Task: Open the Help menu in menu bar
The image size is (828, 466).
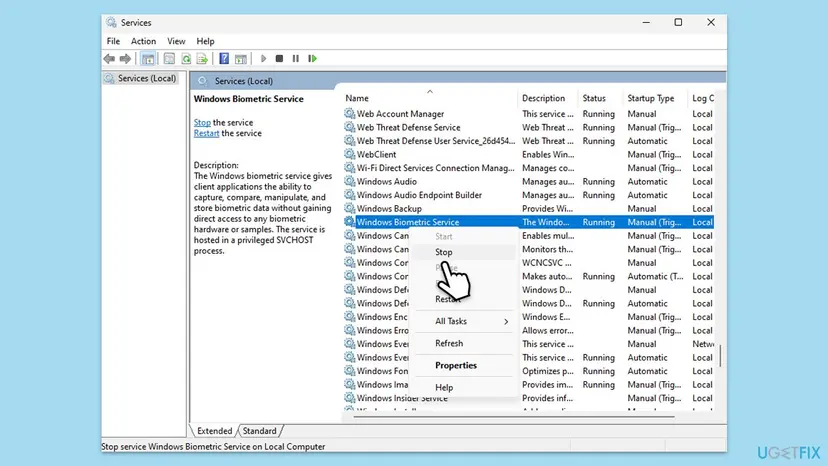Action: (205, 41)
